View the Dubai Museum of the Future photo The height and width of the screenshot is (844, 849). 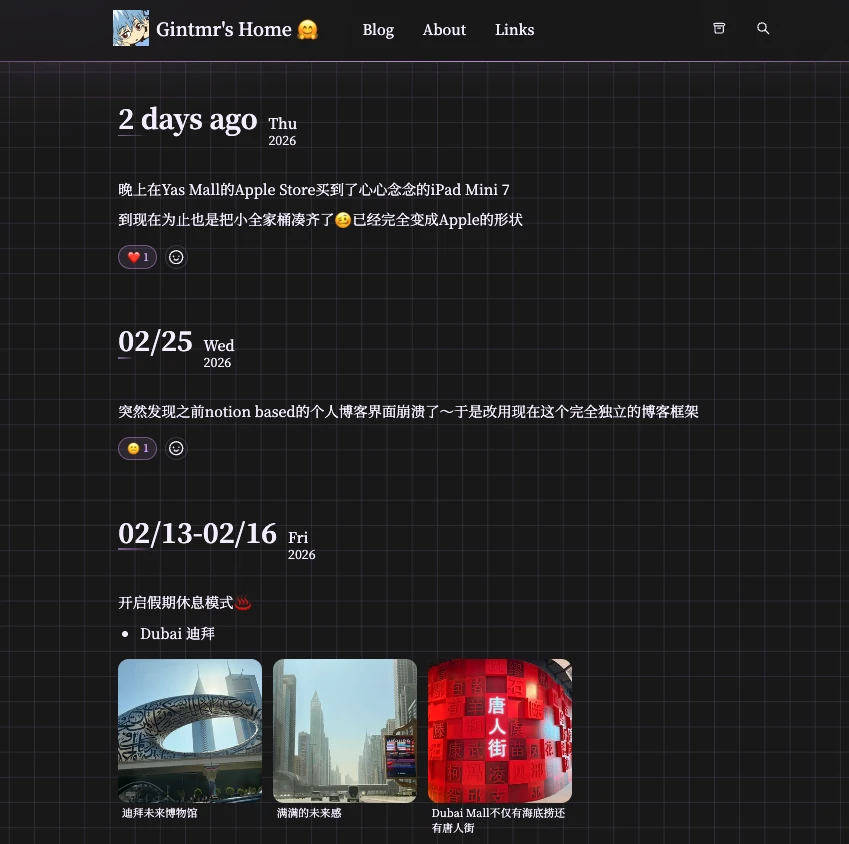point(190,730)
